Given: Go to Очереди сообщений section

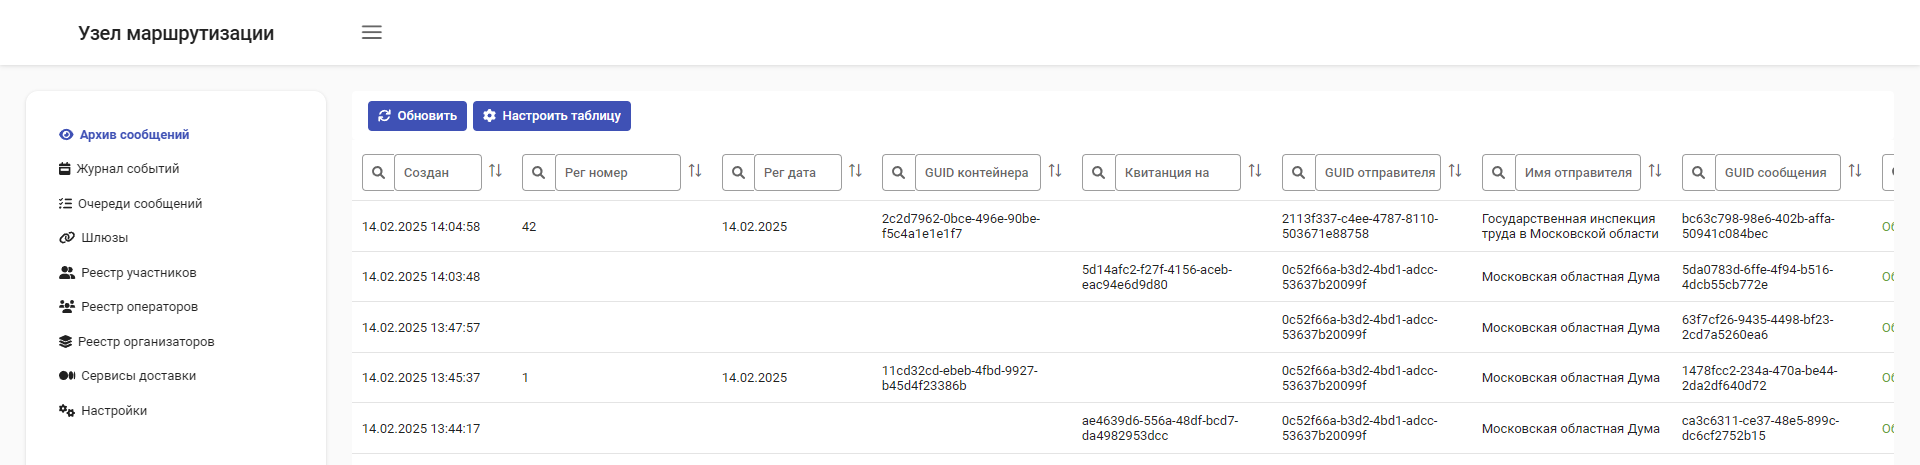Looking at the screenshot, I should [130, 203].
